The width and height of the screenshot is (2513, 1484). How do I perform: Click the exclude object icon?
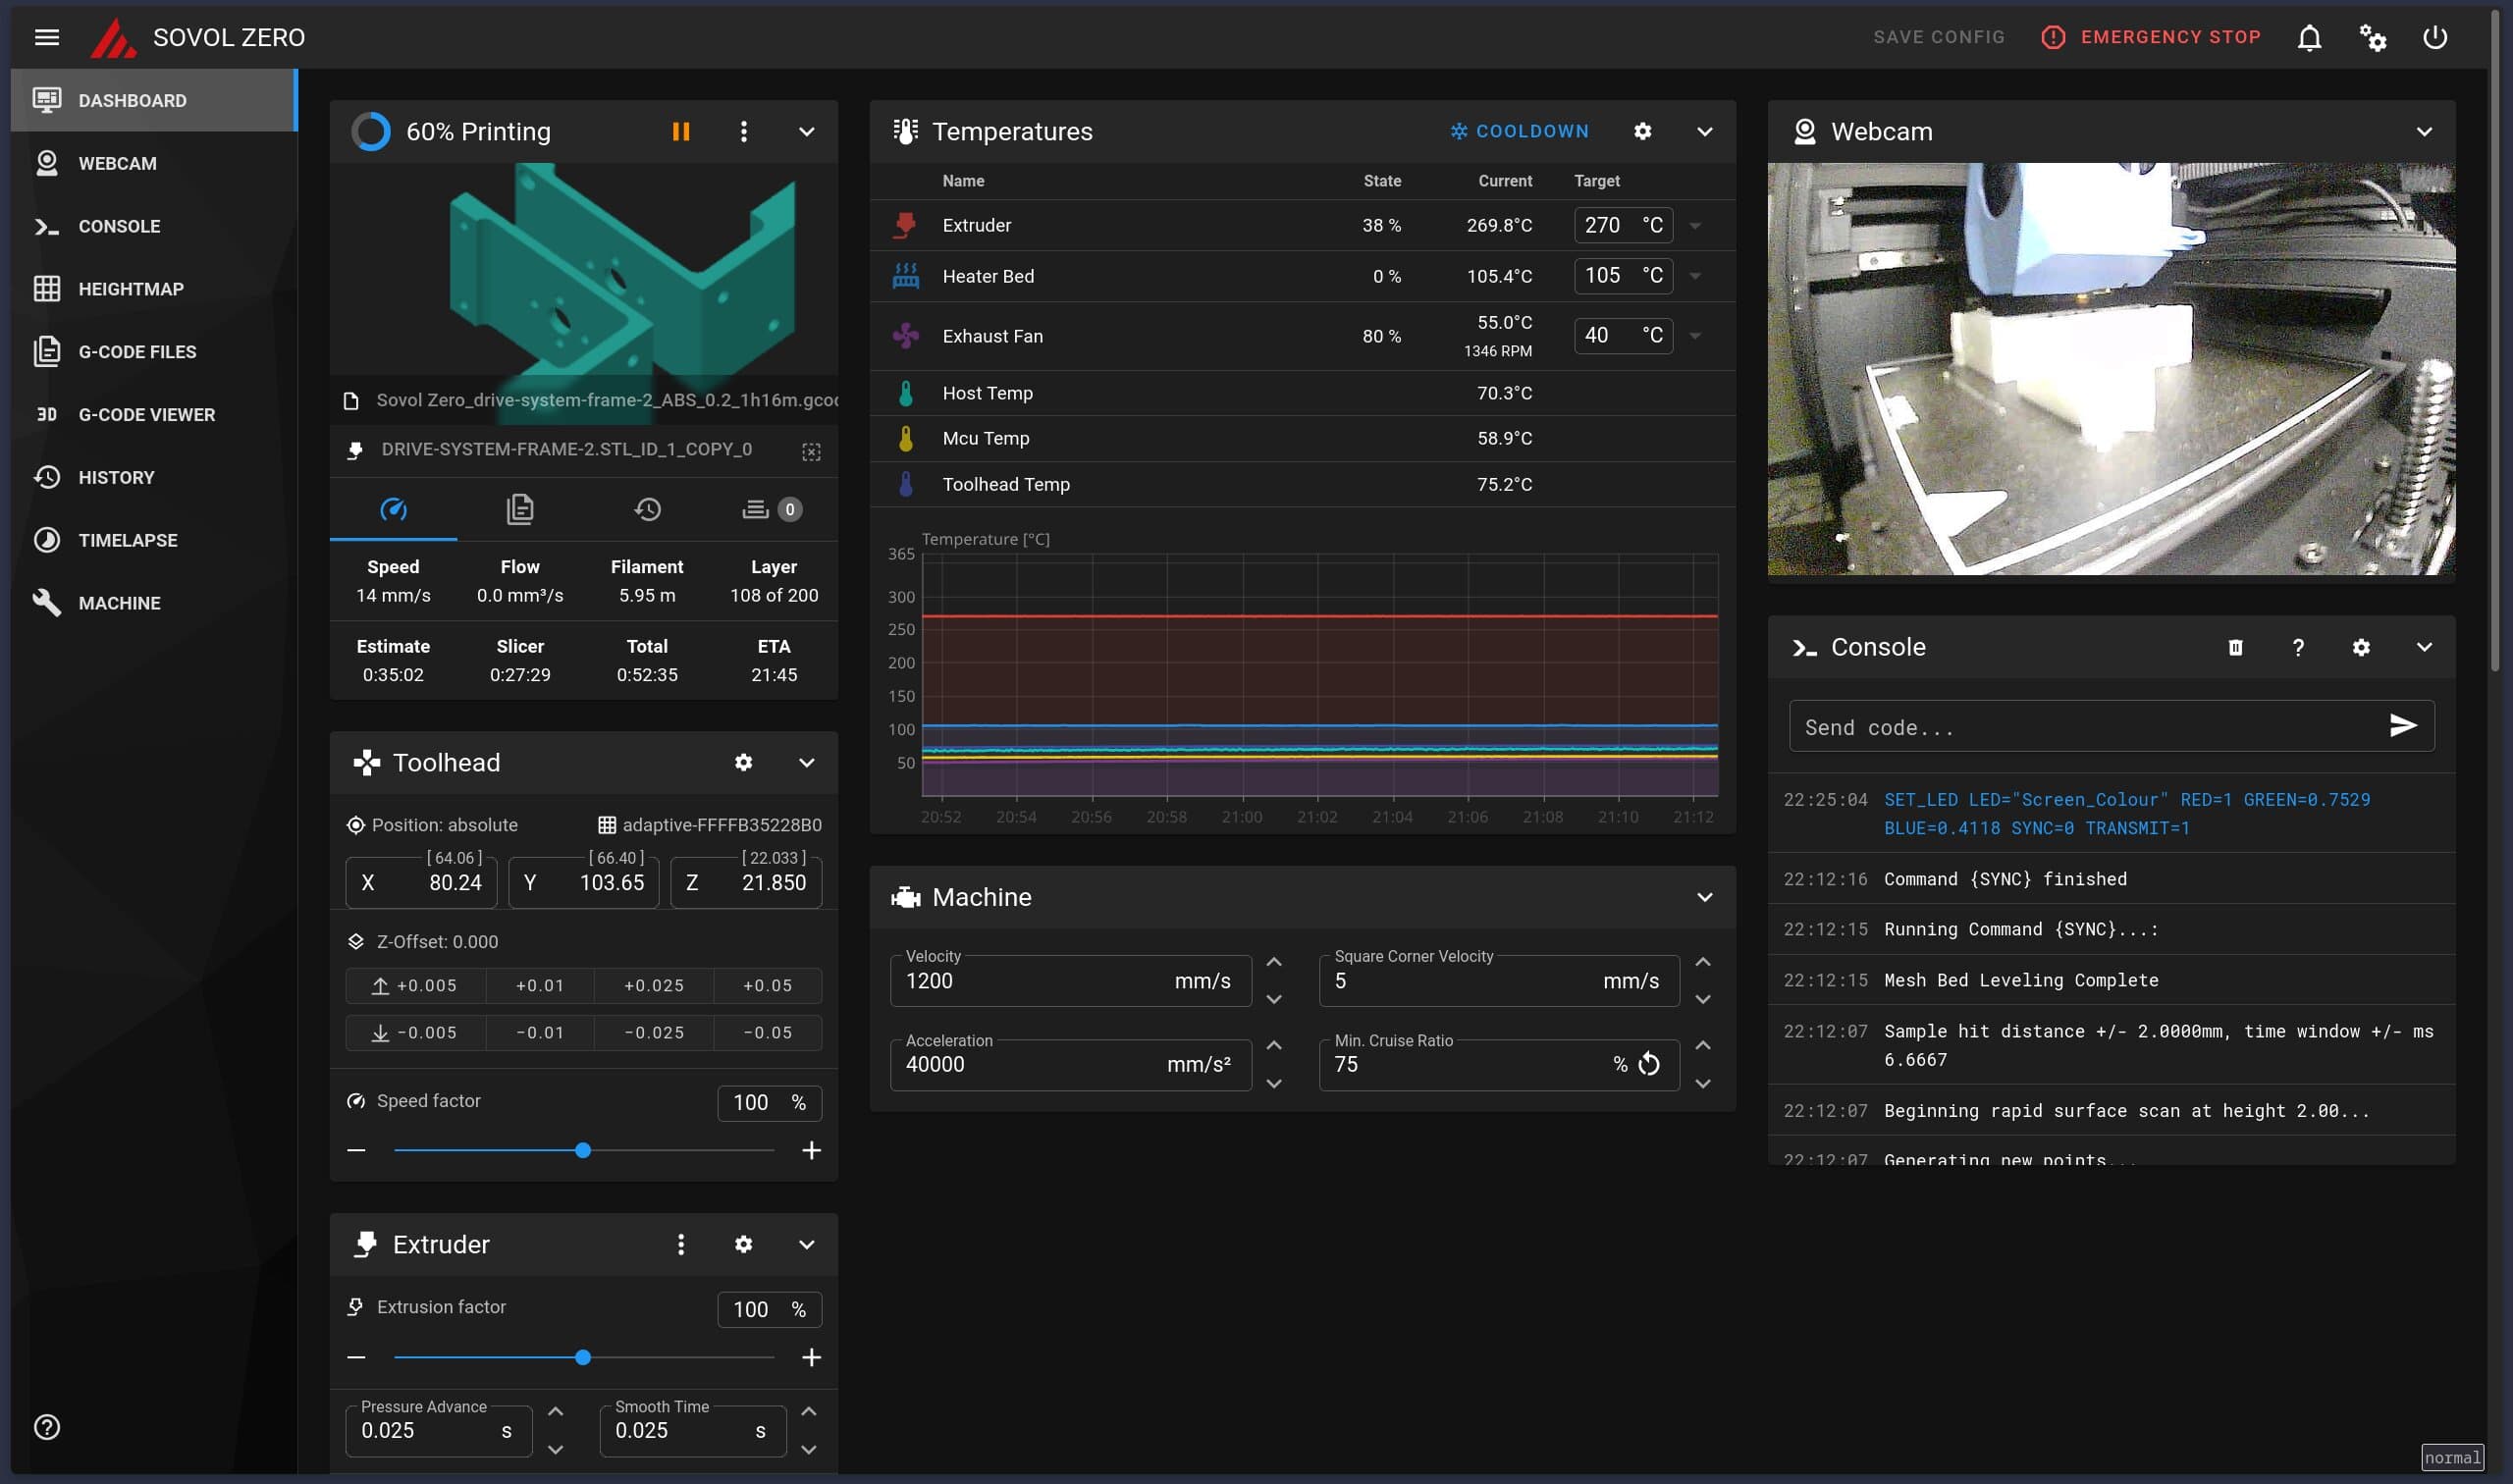811,451
